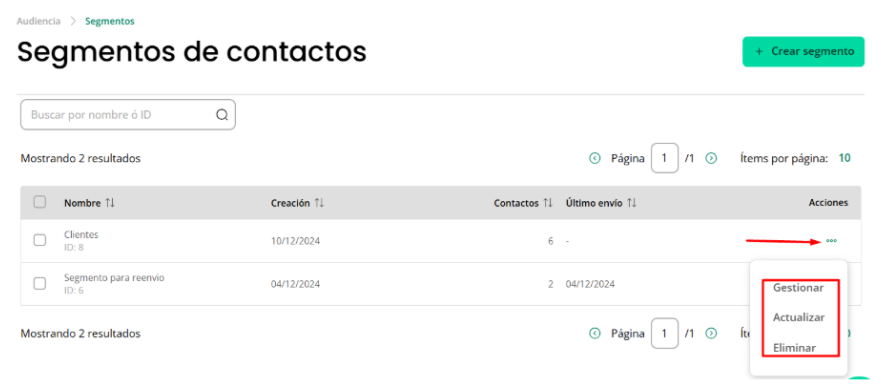Sort by Creación using its sort arrows
Image resolution: width=874 pixels, height=384 pixels.
point(319,203)
